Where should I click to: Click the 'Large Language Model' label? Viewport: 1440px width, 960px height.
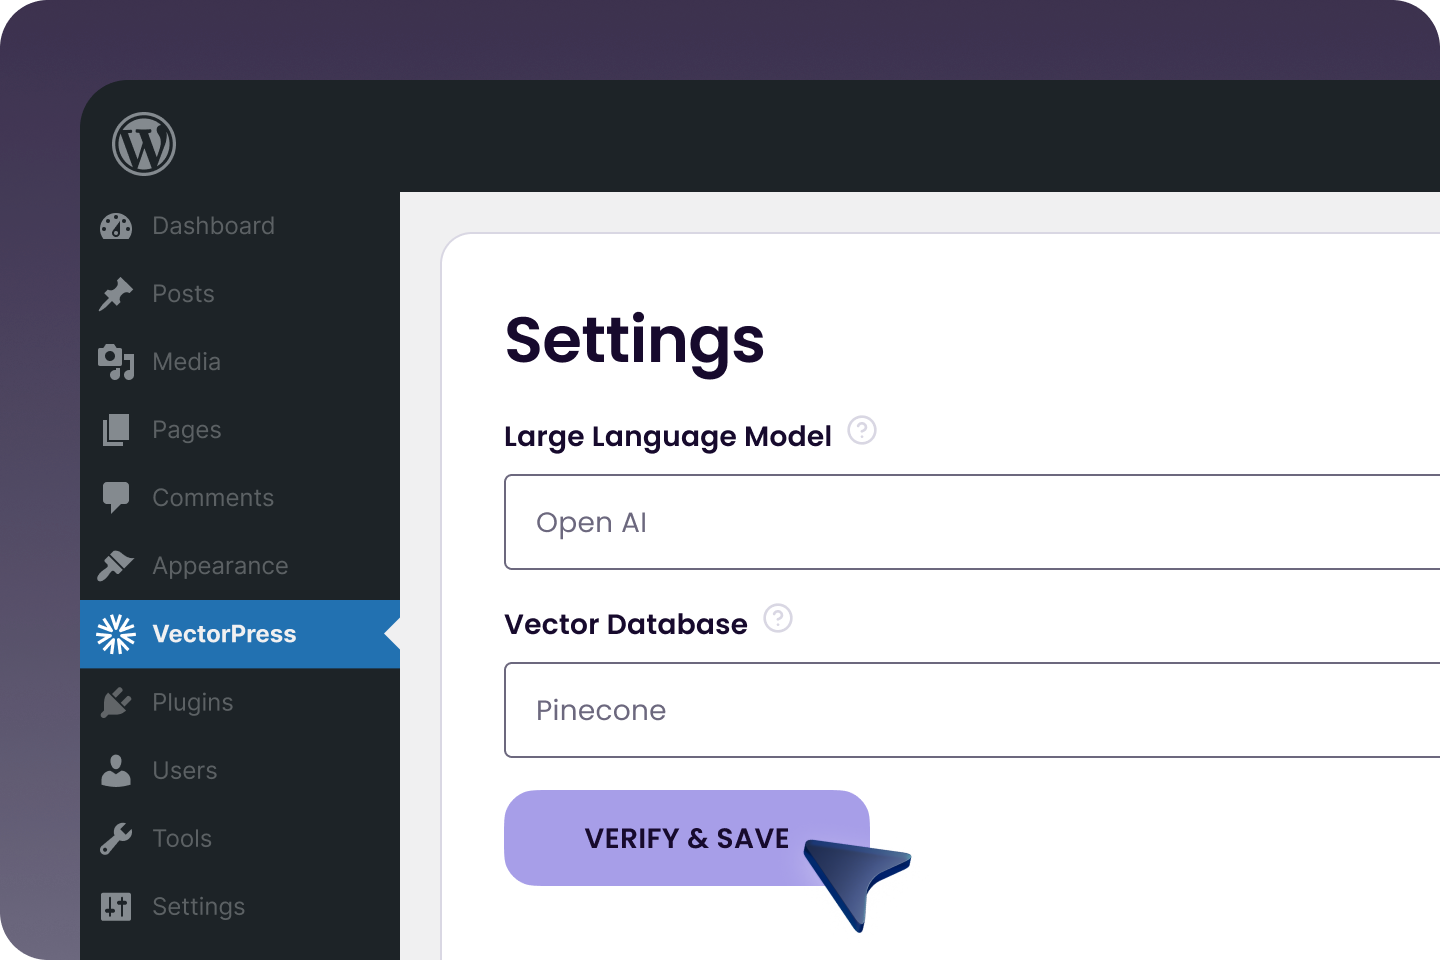pyautogui.click(x=668, y=437)
